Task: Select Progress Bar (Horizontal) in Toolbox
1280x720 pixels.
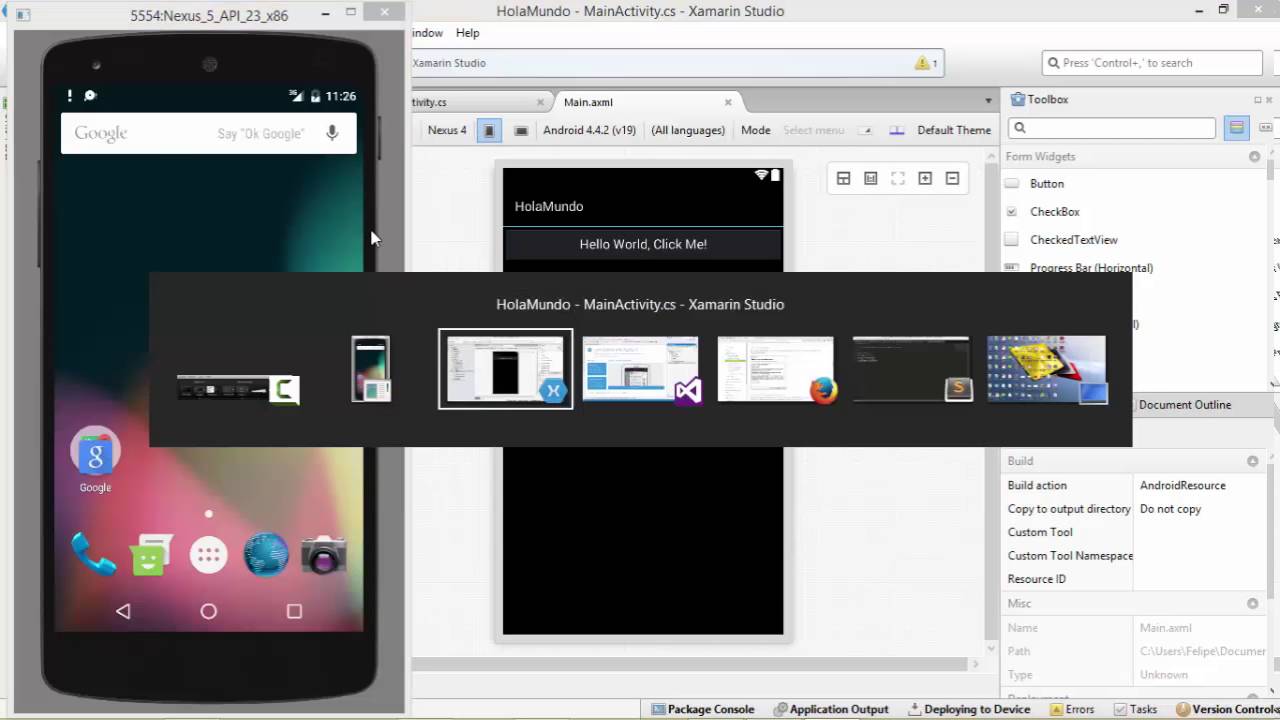Action: (x=1091, y=268)
